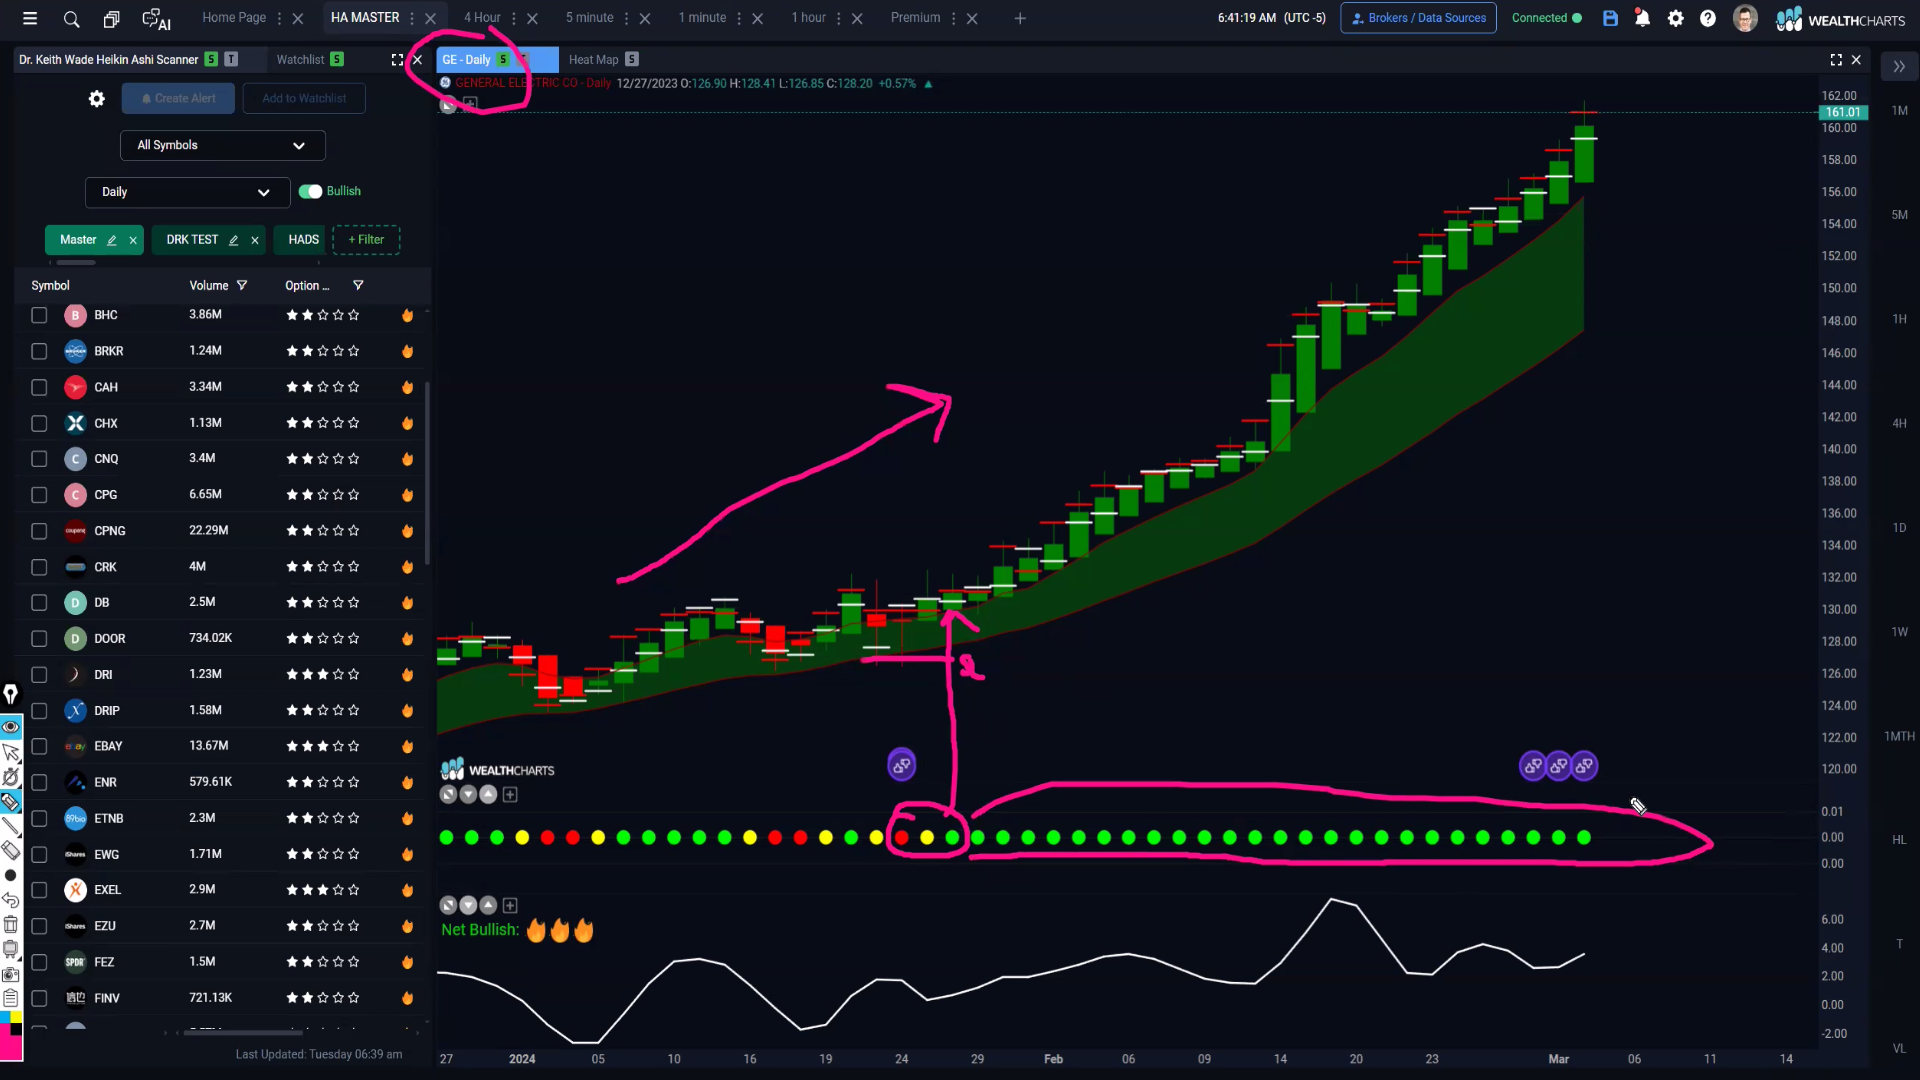The width and height of the screenshot is (1920, 1080).
Task: Maximize the scanner panel
Action: pos(397,60)
